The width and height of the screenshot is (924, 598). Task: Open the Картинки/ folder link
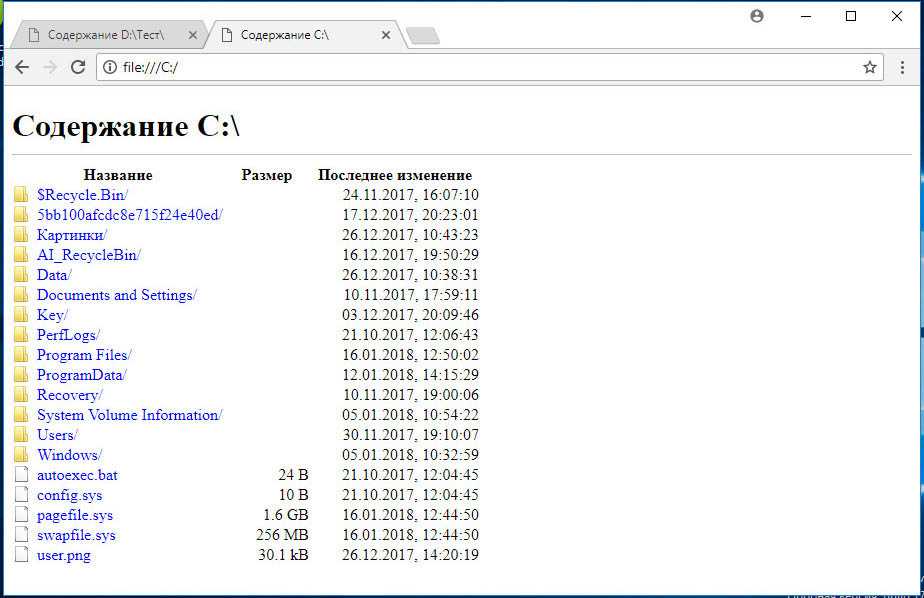tap(72, 235)
